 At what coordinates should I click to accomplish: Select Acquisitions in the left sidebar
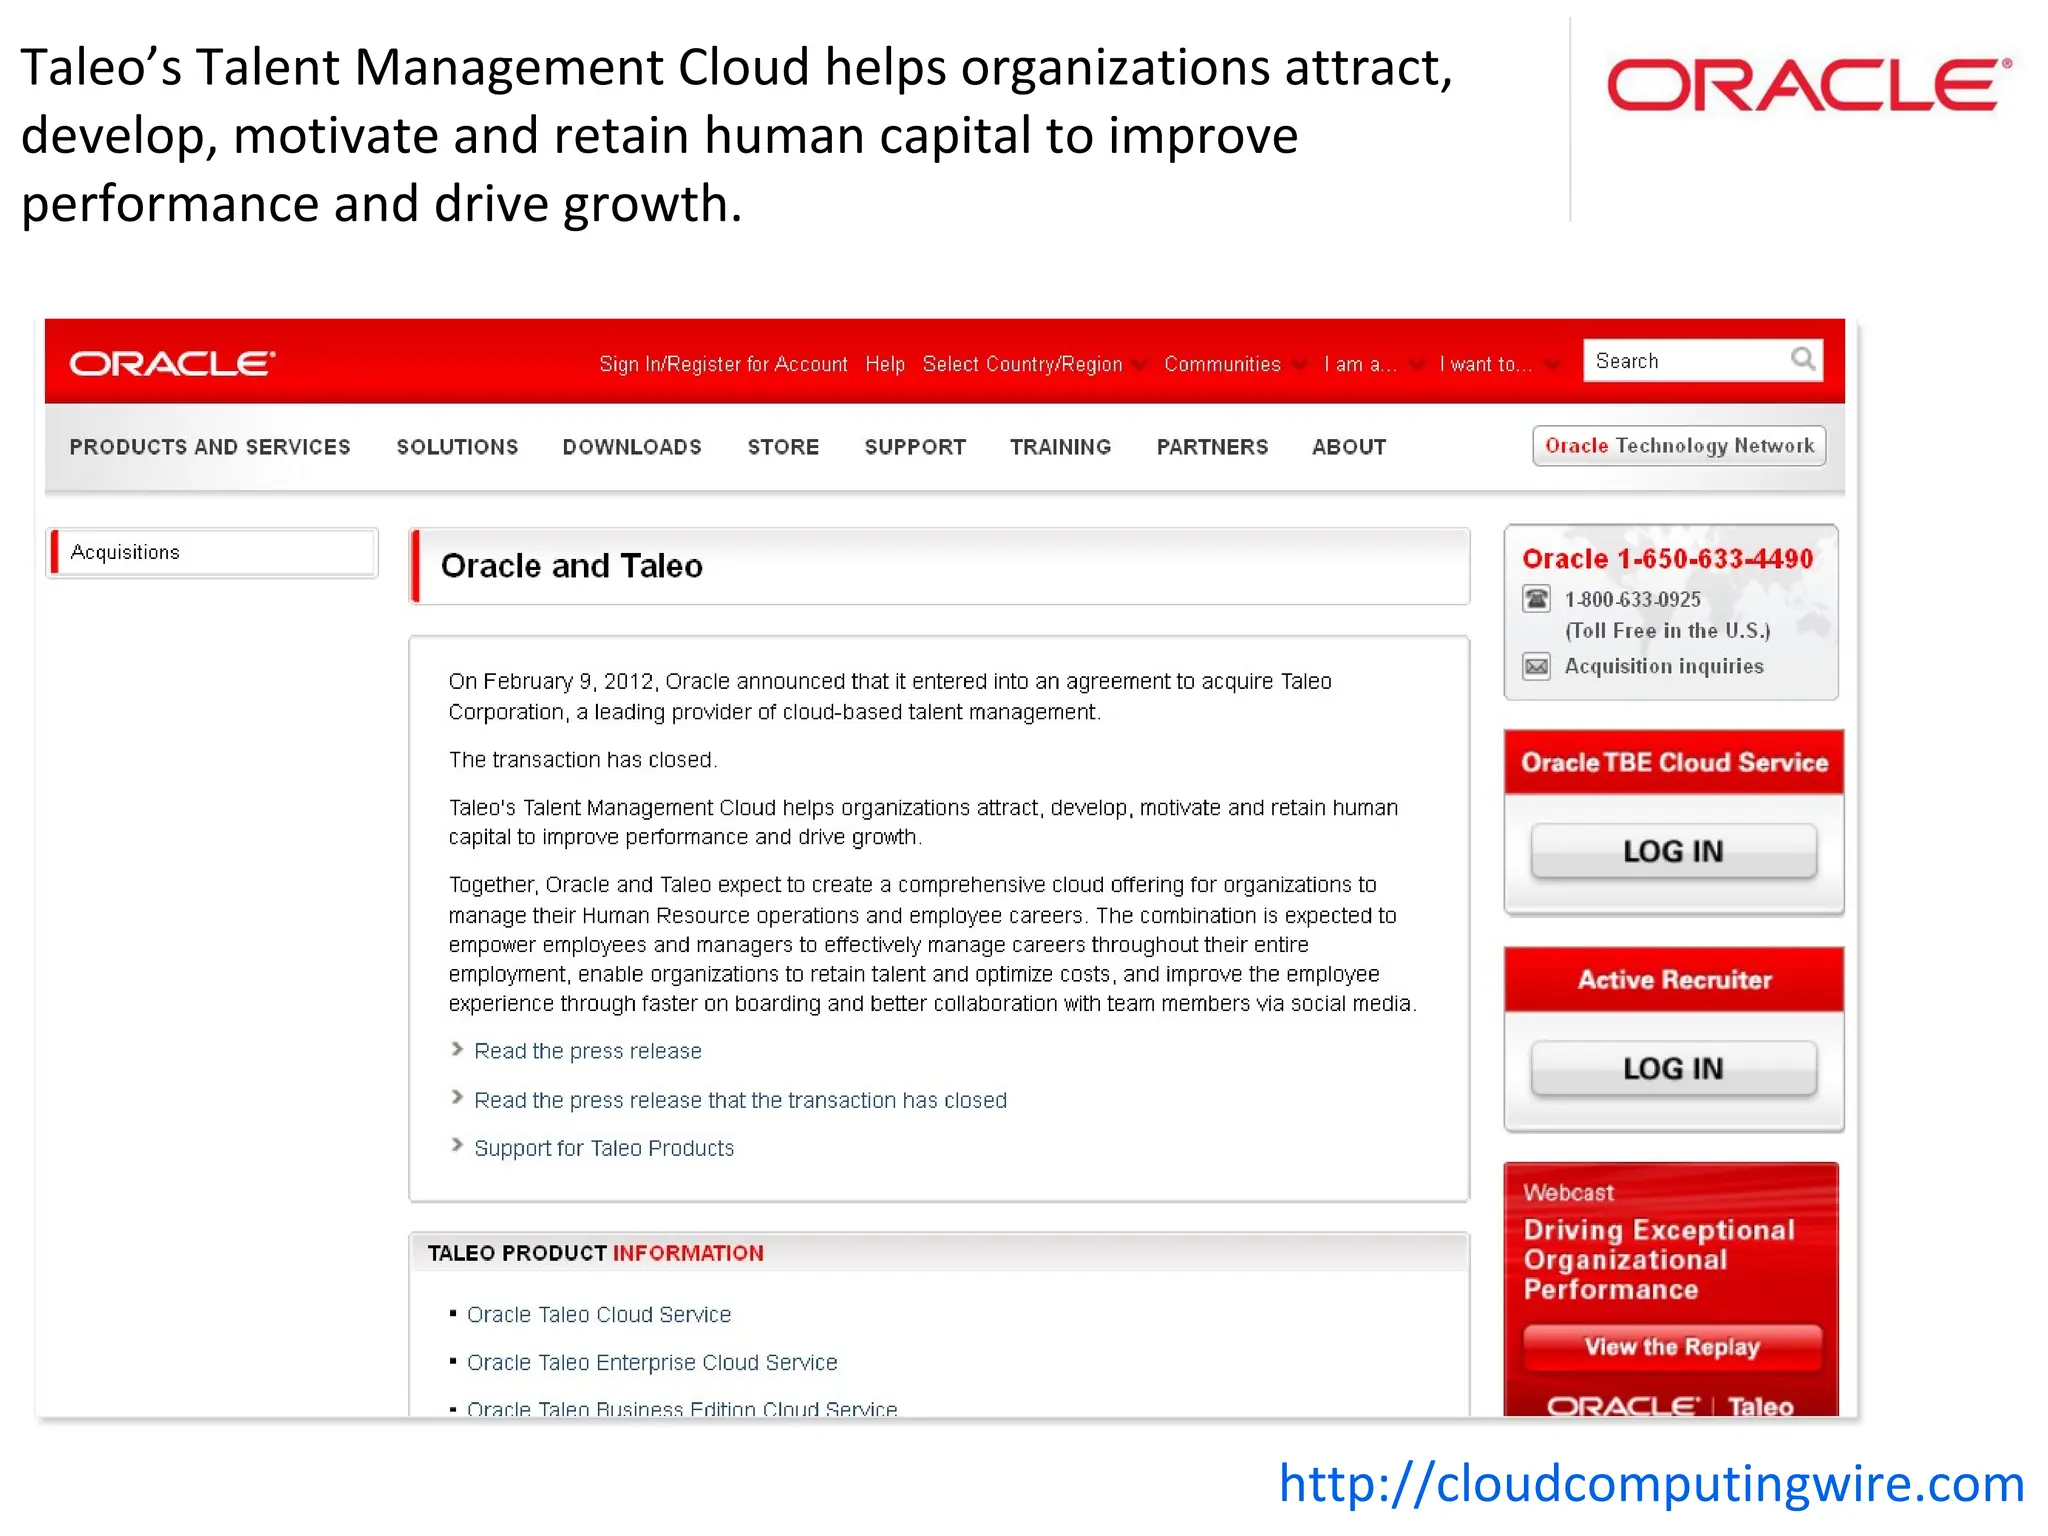coord(212,552)
